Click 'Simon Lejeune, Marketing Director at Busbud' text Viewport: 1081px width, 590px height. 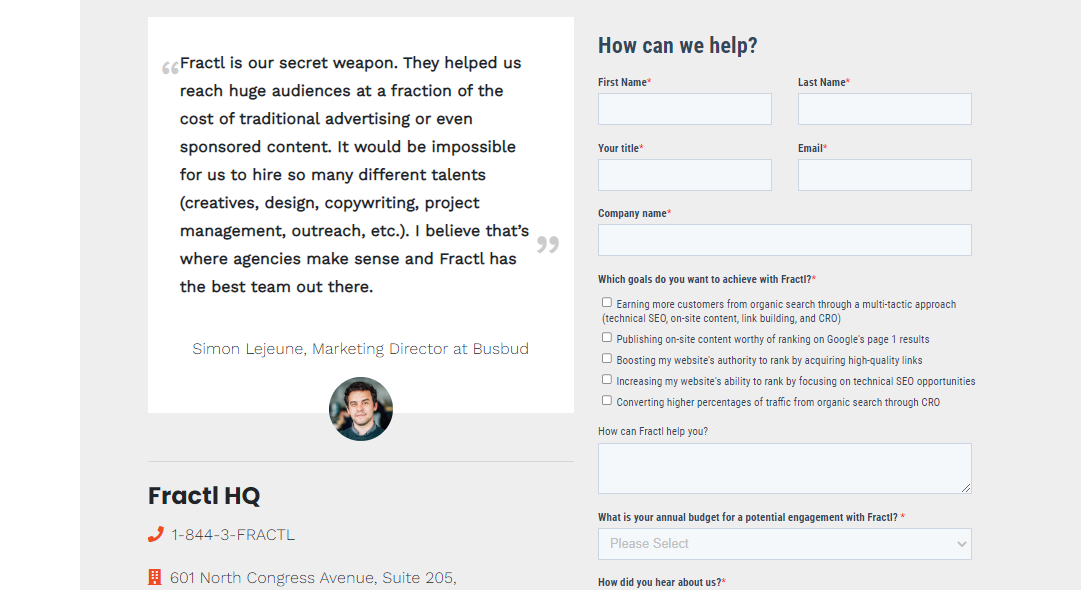click(x=361, y=349)
